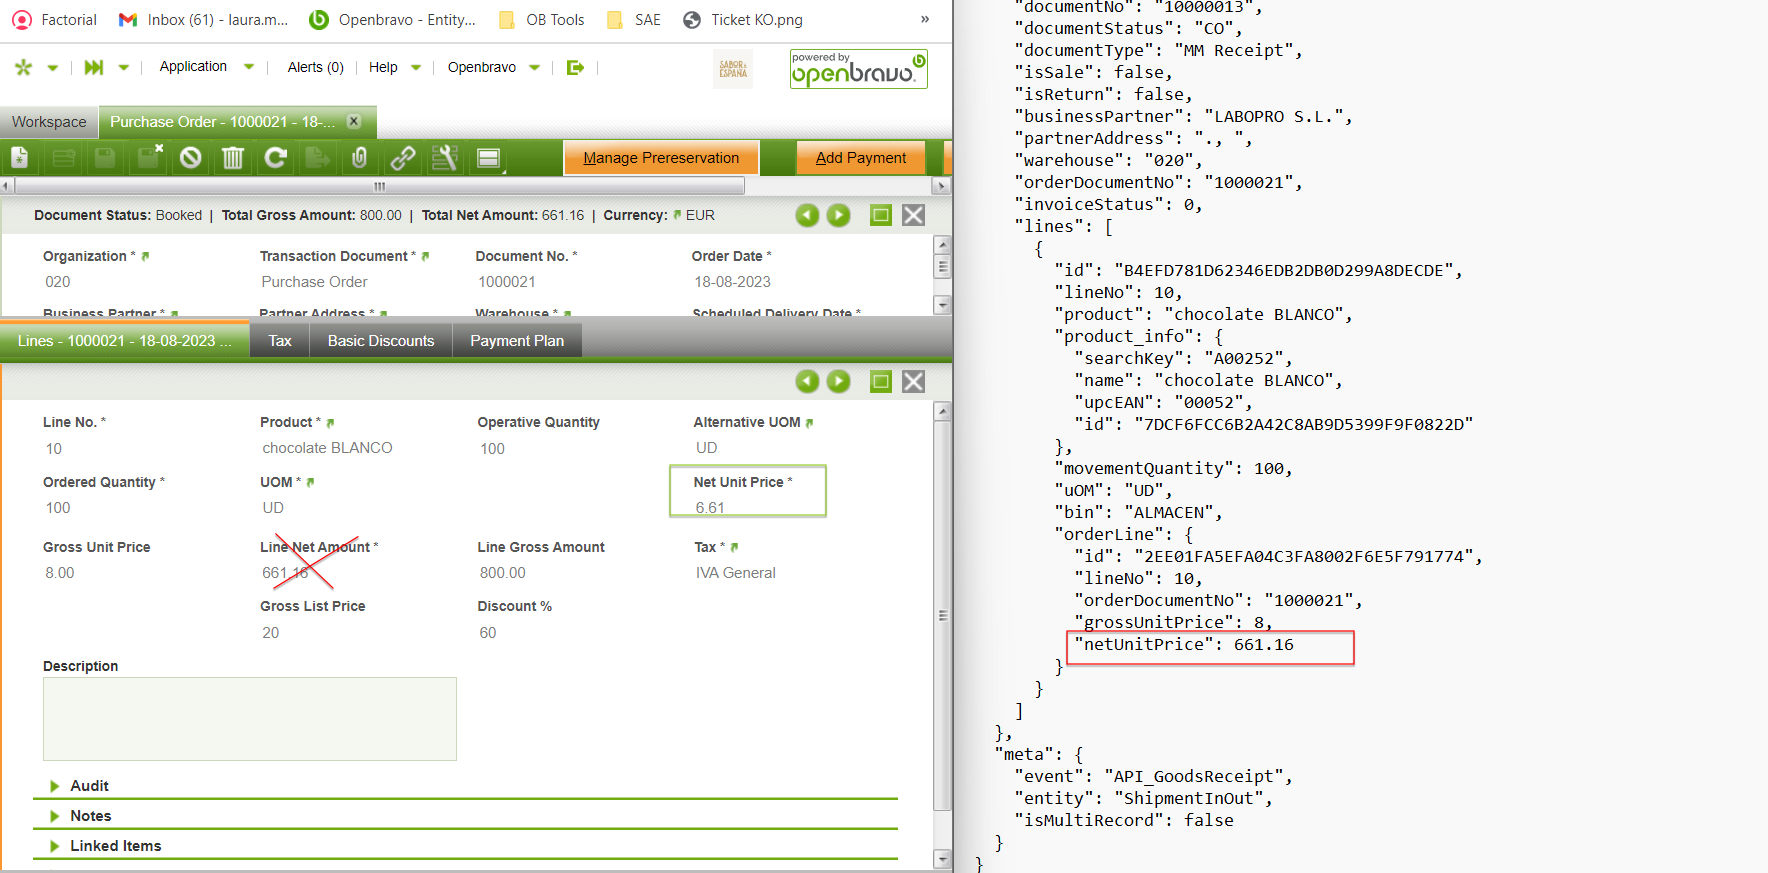Viewport: 1768px width, 873px height.
Task: Switch to the Tax tab
Action: (280, 341)
